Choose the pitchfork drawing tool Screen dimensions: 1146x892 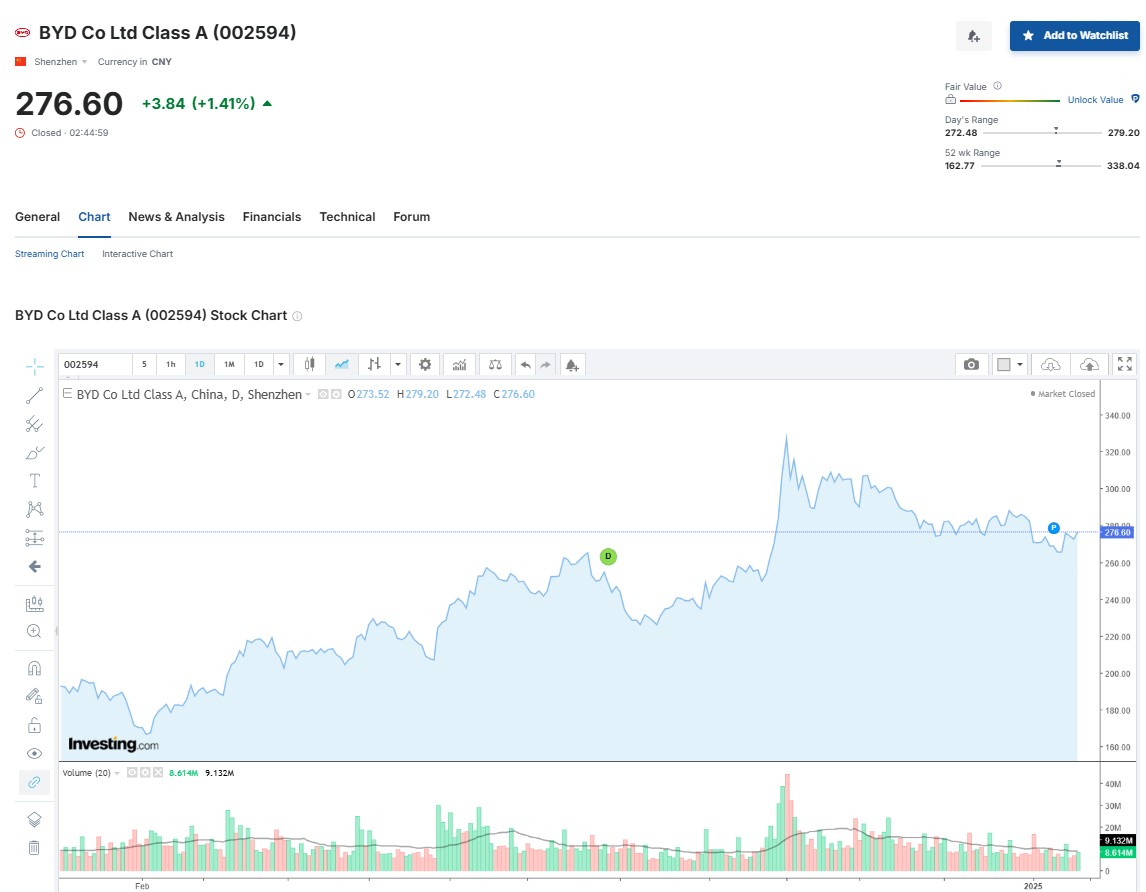pyautogui.click(x=34, y=424)
